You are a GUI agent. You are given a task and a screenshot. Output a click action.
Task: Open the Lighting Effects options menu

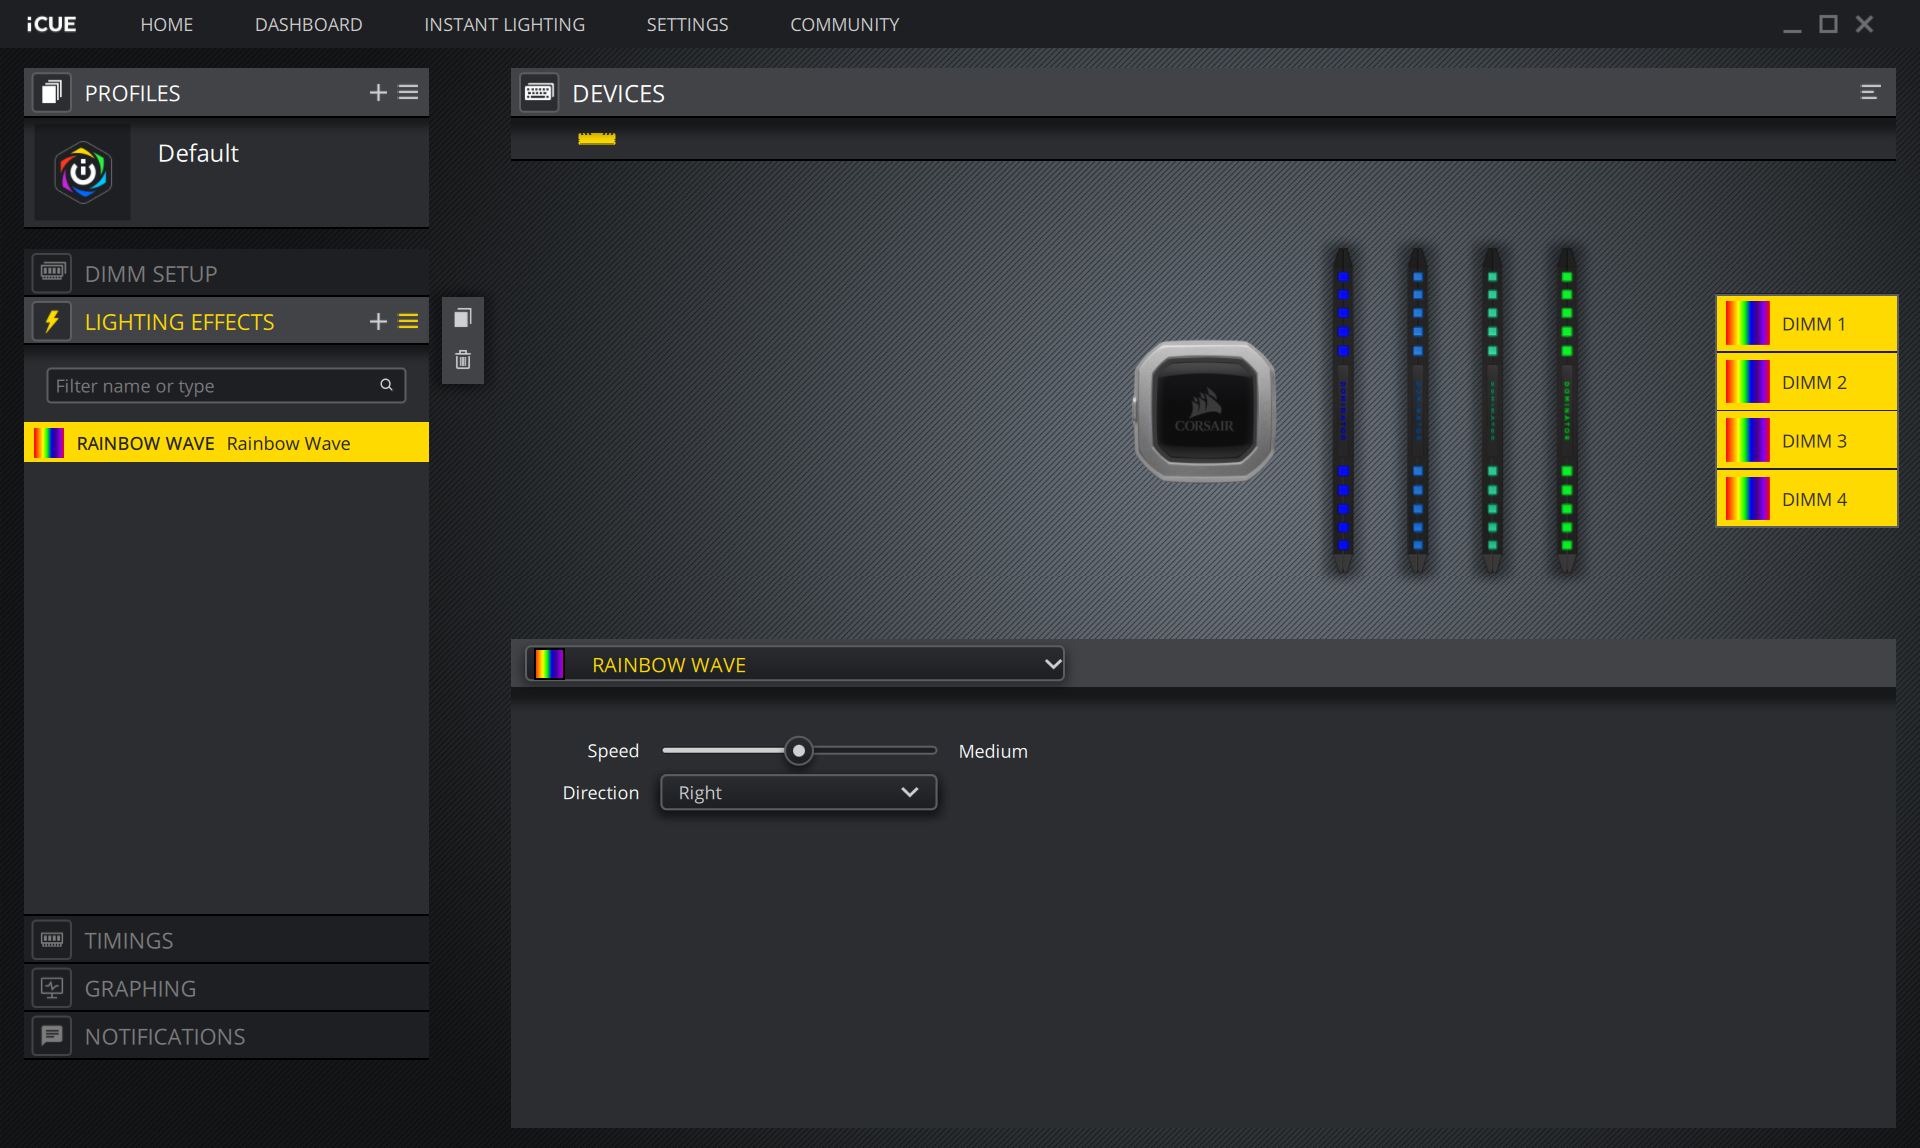click(408, 322)
